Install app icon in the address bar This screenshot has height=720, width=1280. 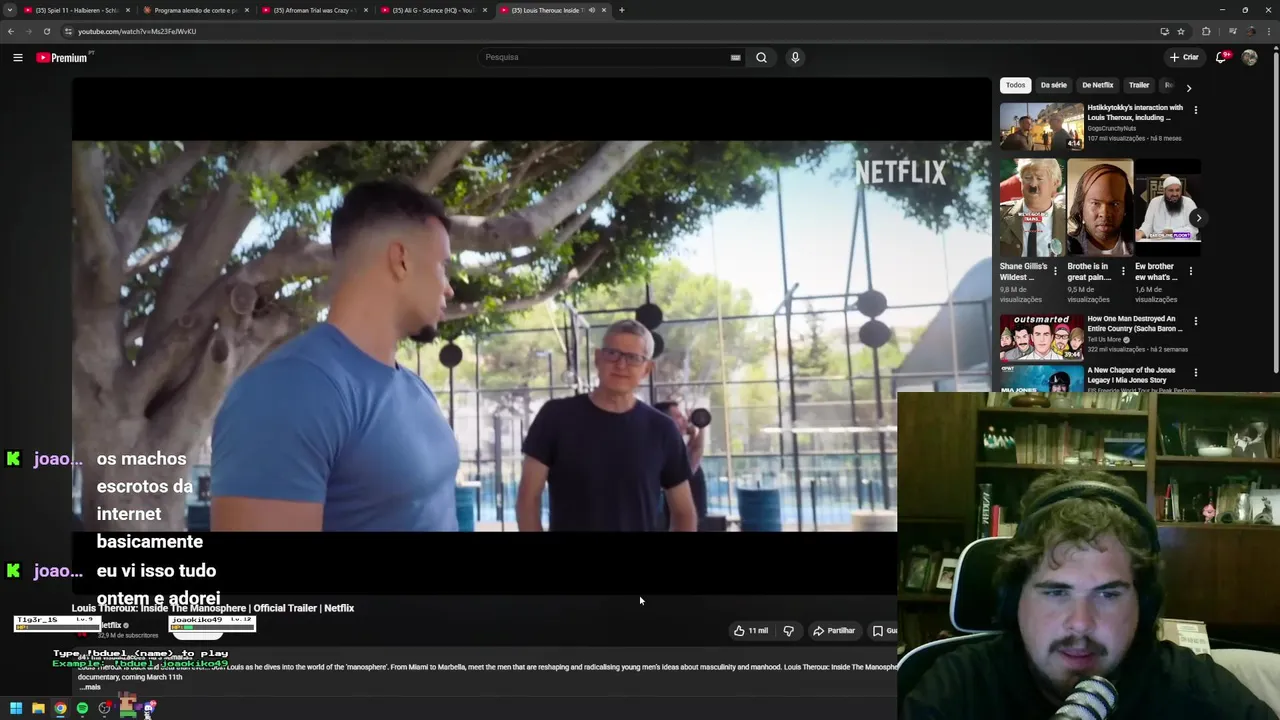(1164, 31)
